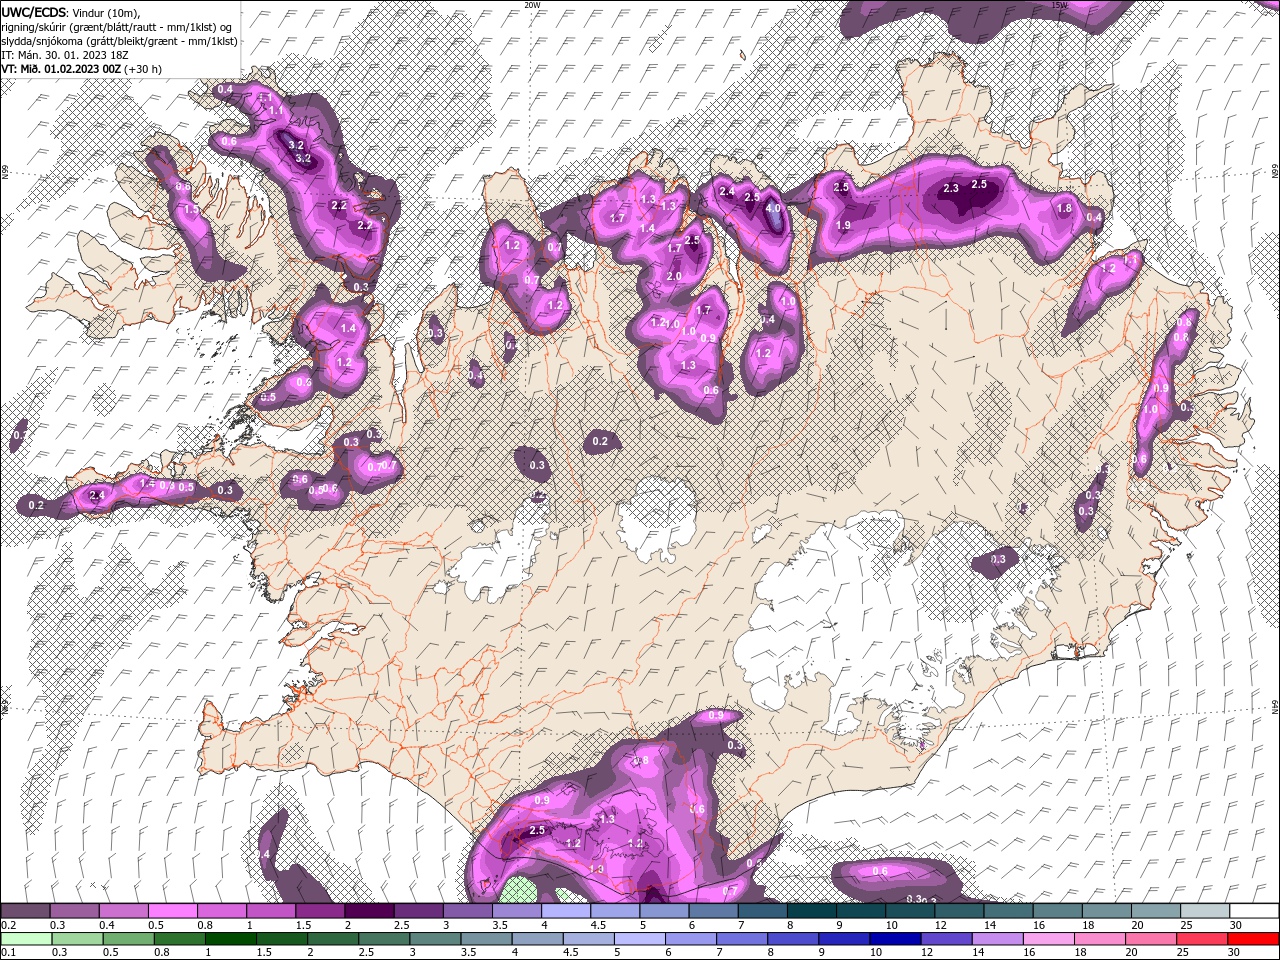Image resolution: width=1280 pixels, height=960 pixels.
Task: Pick the red lower legend swatch 25–30
Action: click(1202, 939)
